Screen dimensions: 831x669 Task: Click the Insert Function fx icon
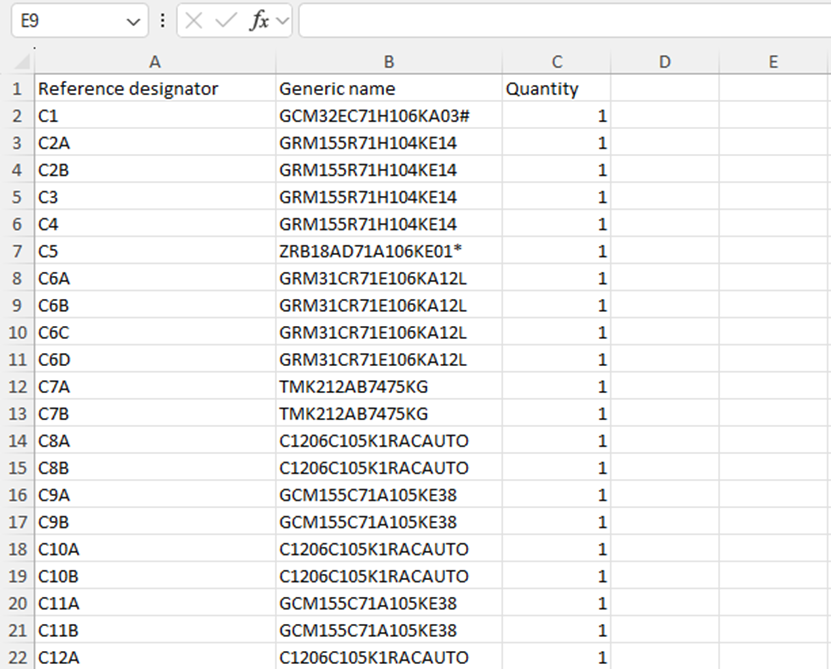tap(259, 21)
